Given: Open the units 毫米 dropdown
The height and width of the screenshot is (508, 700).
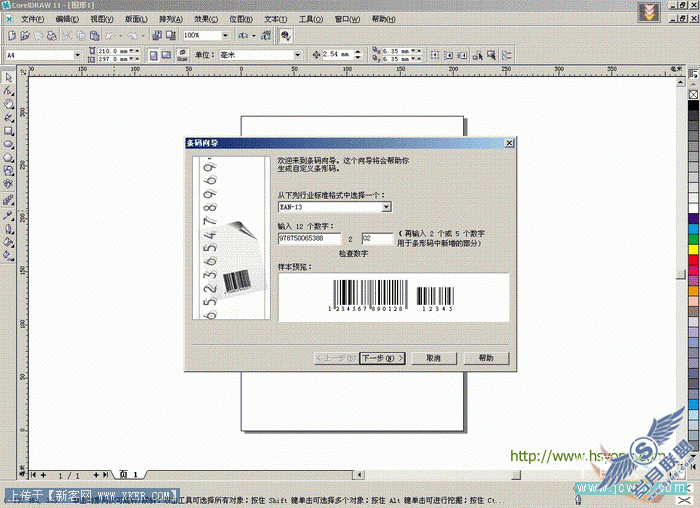Looking at the screenshot, I should 298,55.
